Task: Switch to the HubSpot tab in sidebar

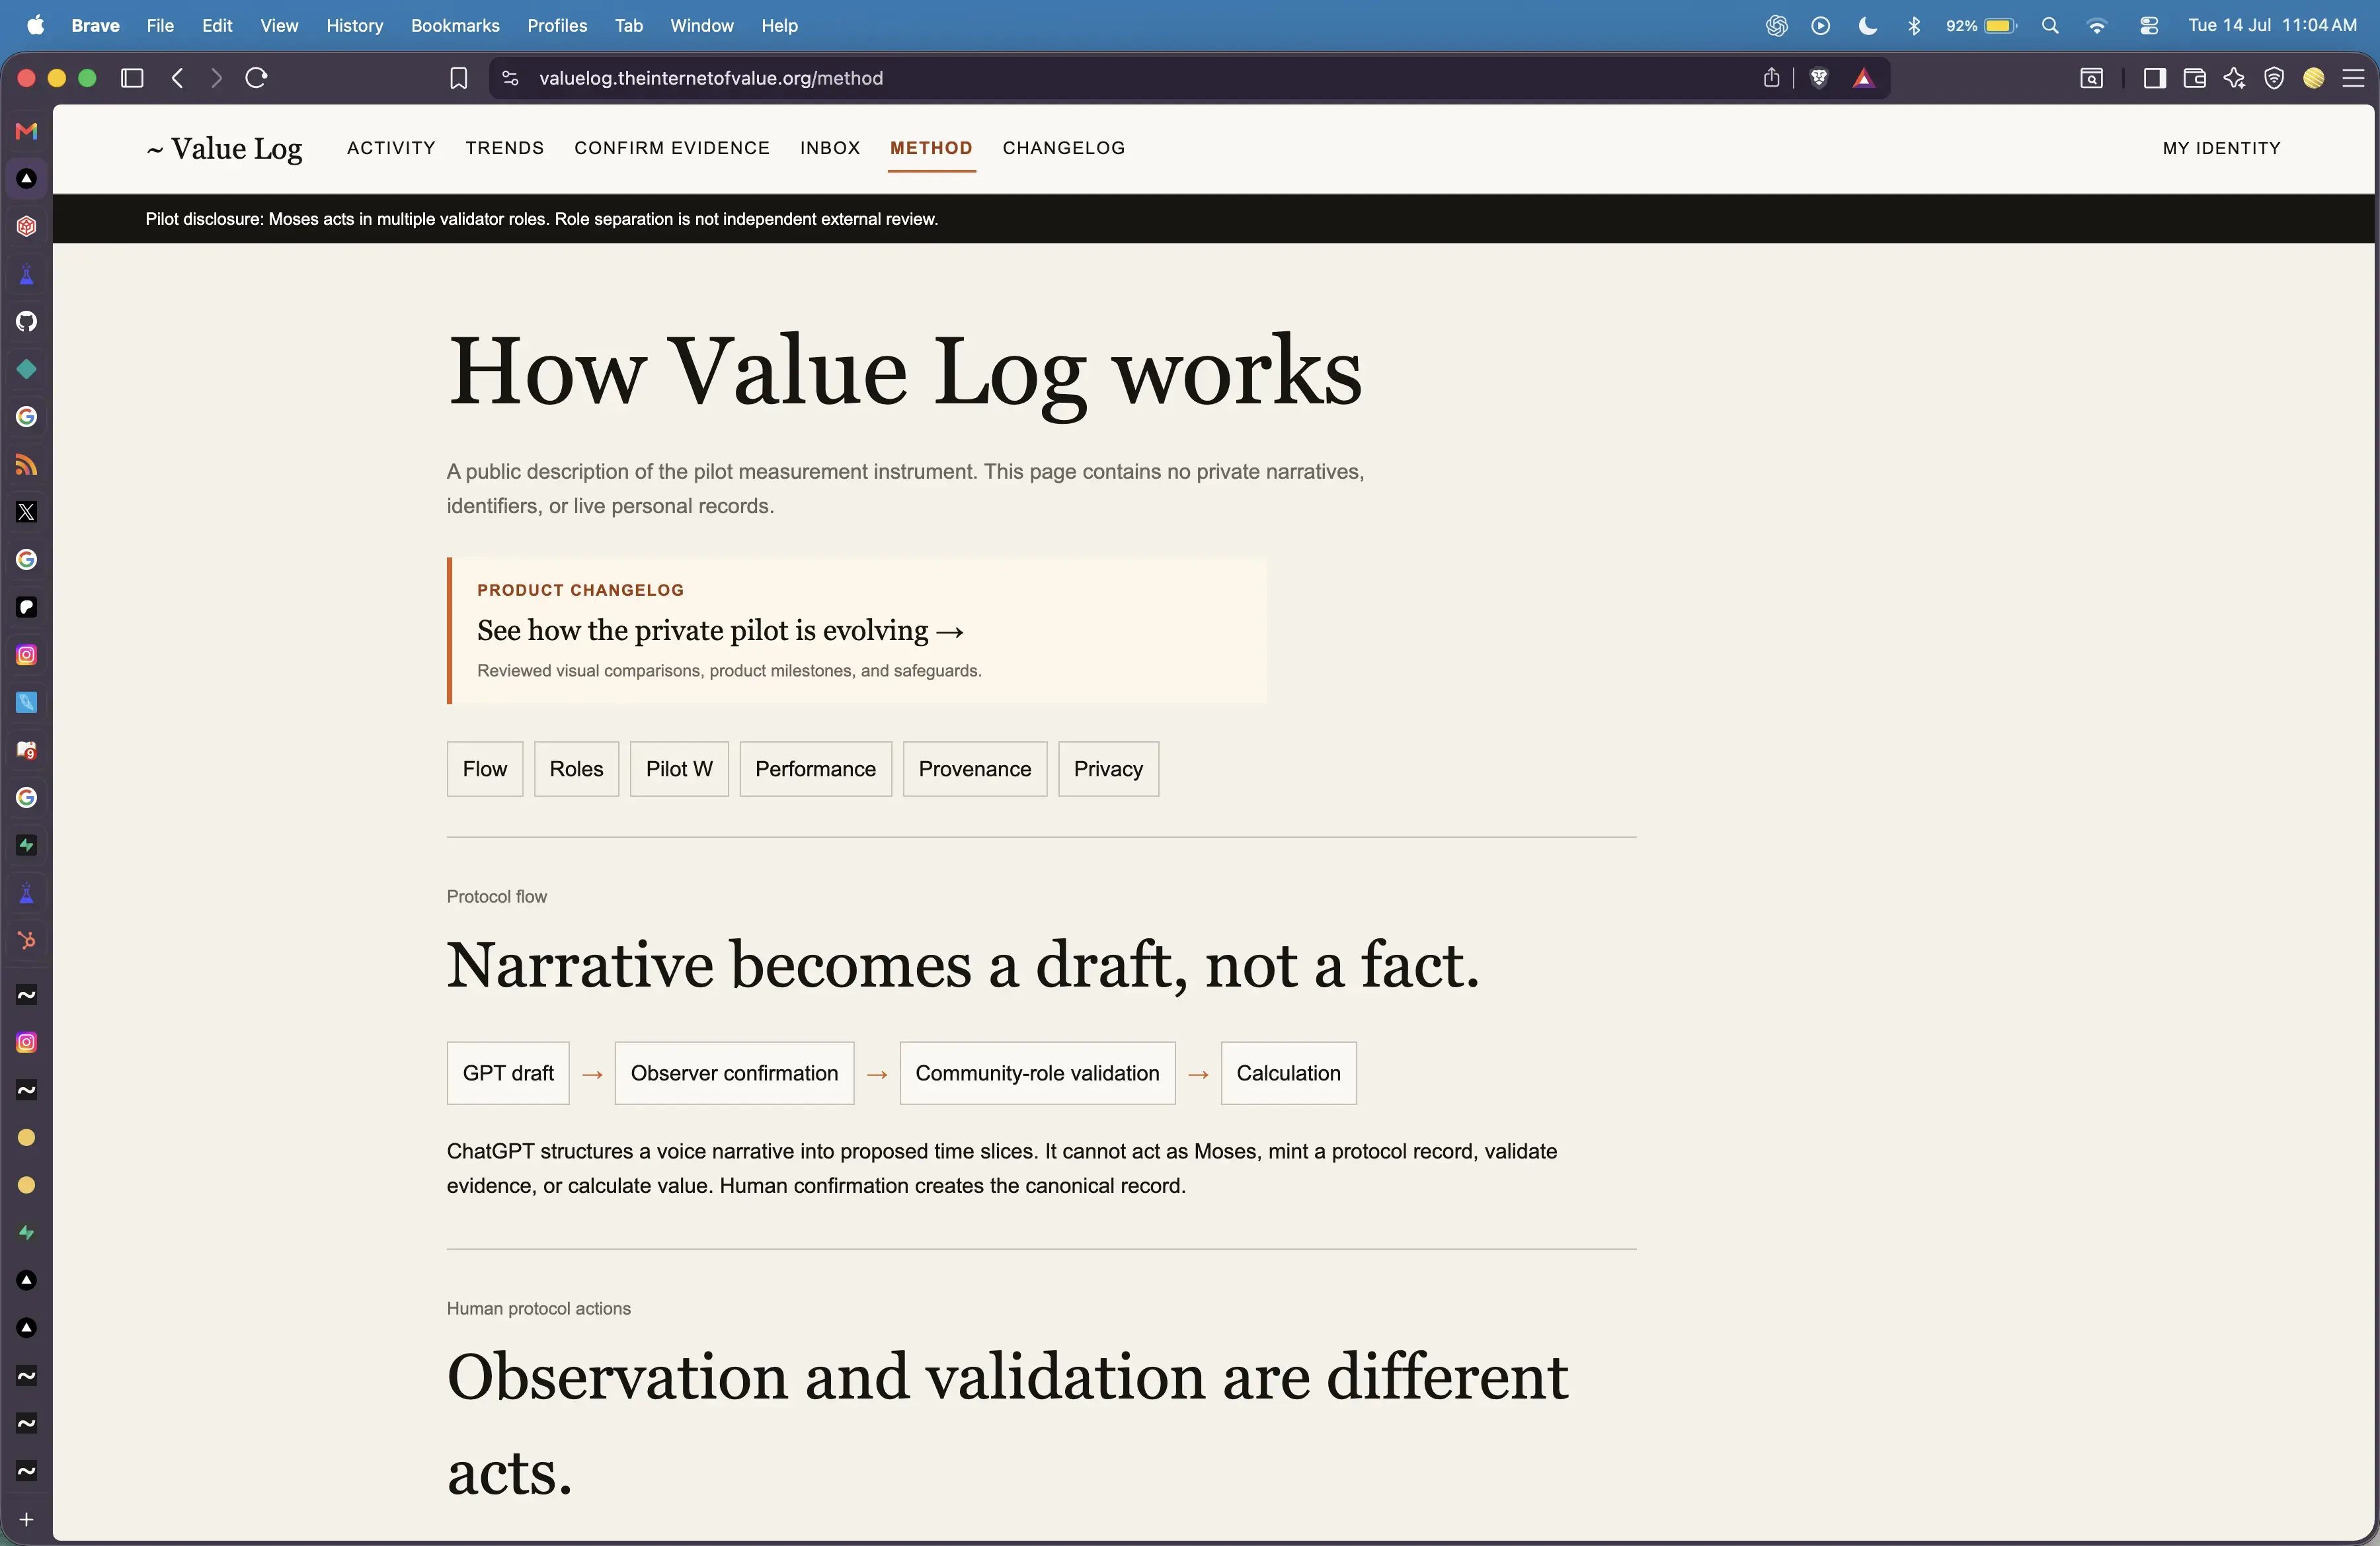Action: [x=27, y=941]
